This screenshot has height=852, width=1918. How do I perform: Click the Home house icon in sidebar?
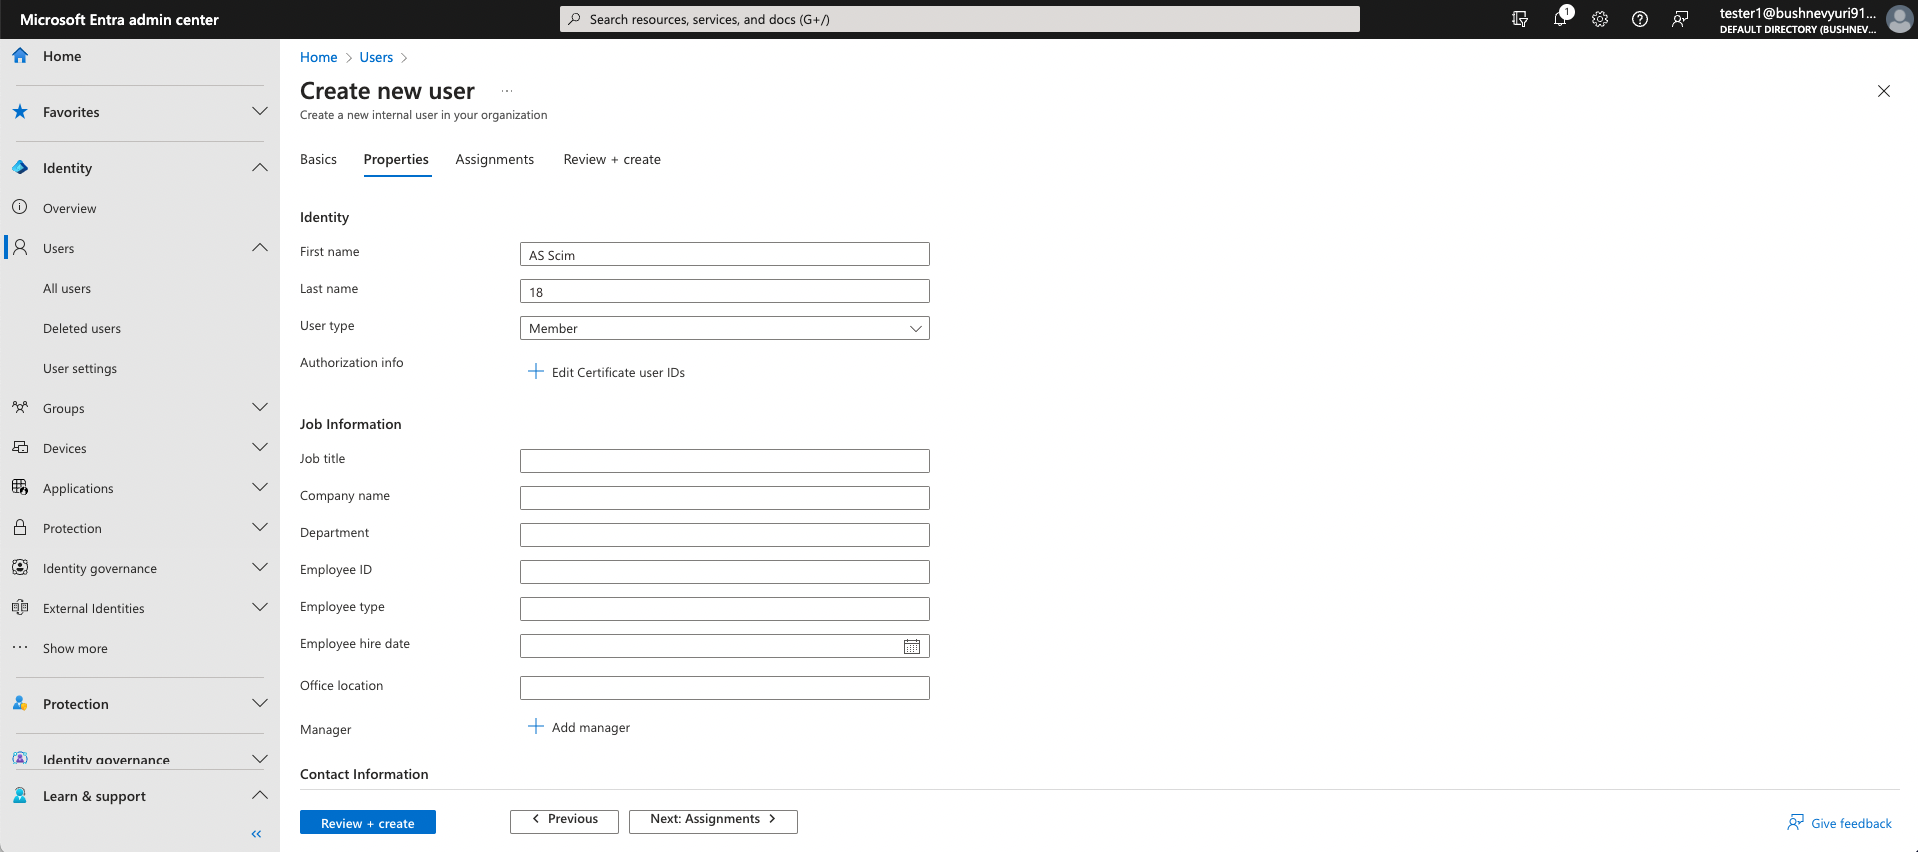click(x=20, y=56)
